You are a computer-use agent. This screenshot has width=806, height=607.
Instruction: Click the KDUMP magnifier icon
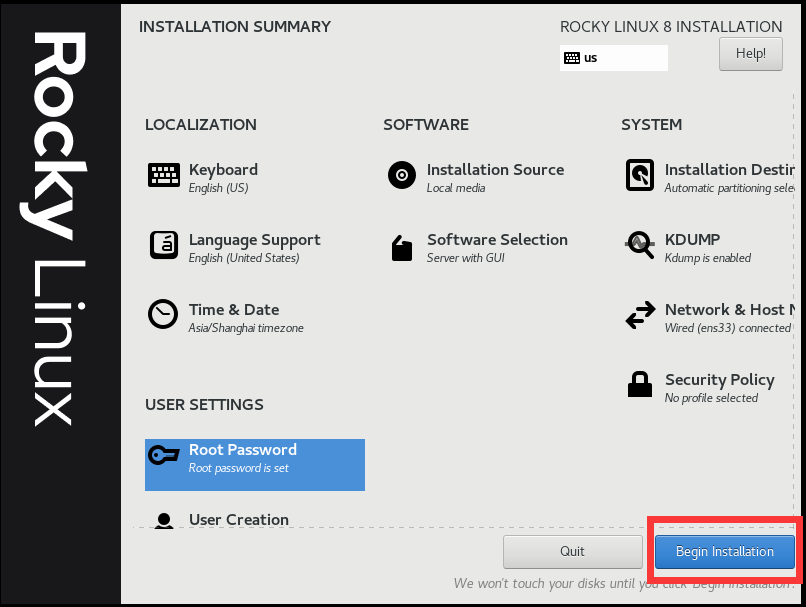click(x=640, y=245)
